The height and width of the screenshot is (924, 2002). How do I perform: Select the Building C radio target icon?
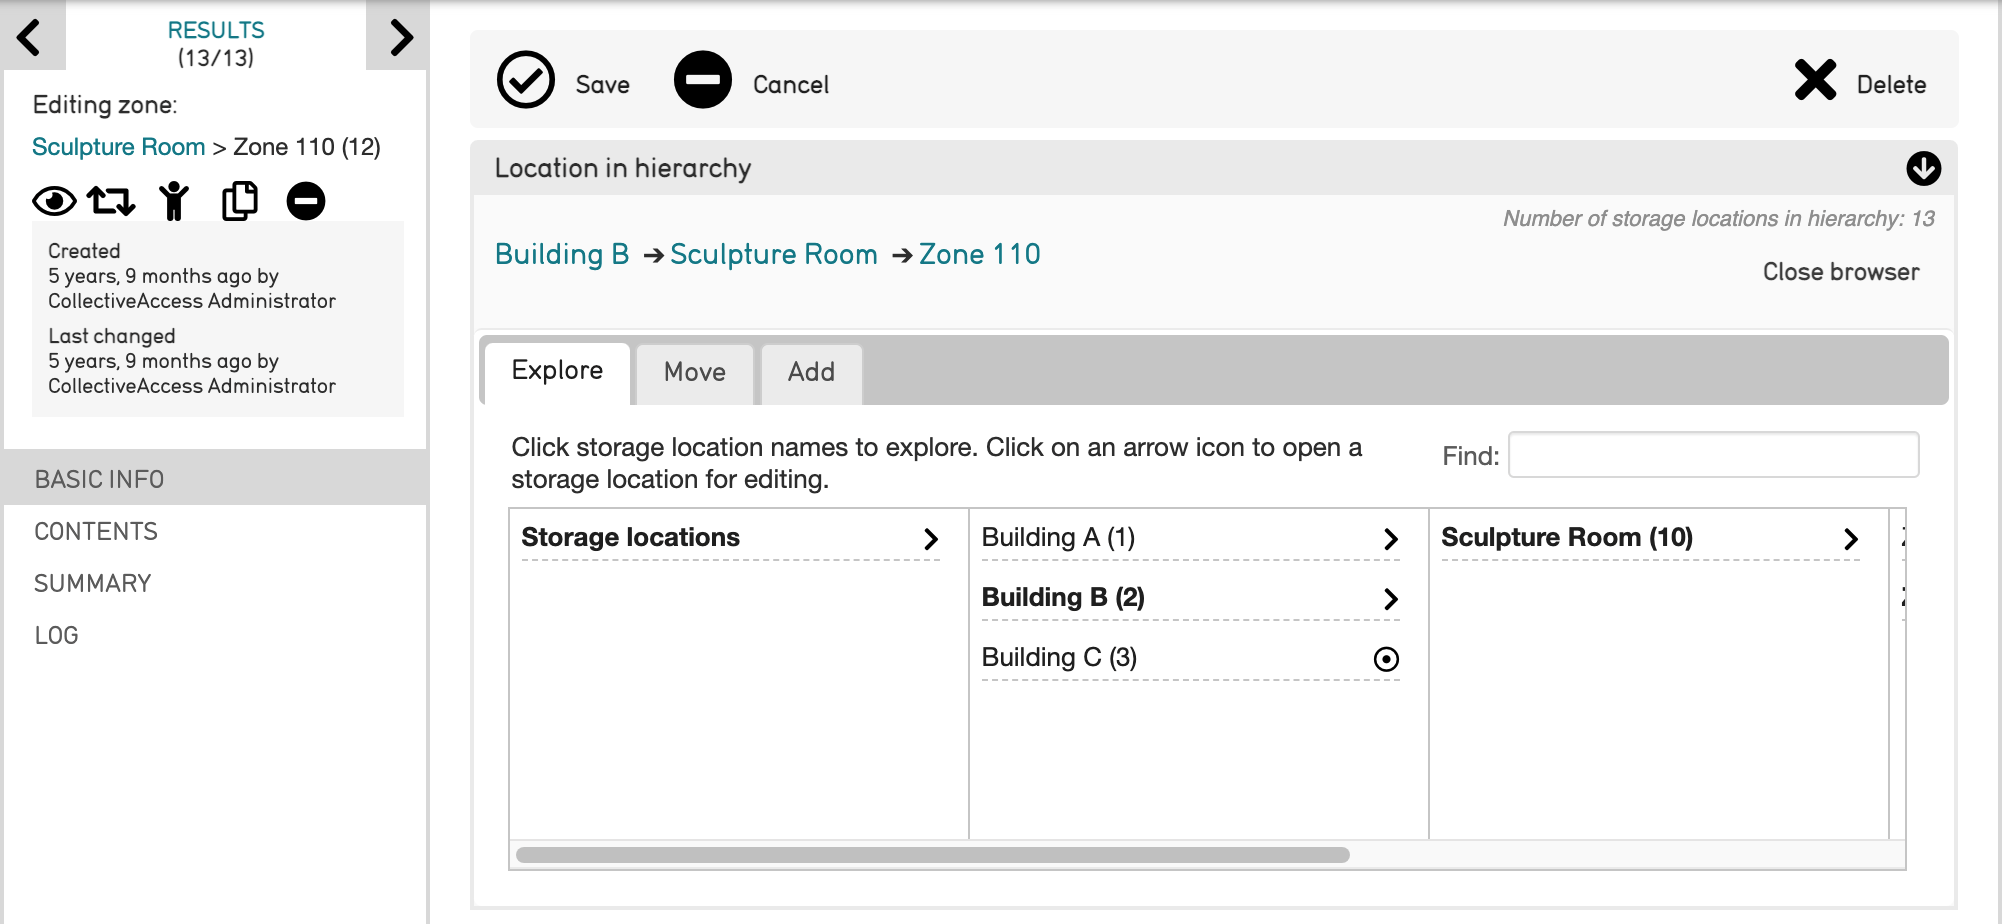coord(1386,659)
